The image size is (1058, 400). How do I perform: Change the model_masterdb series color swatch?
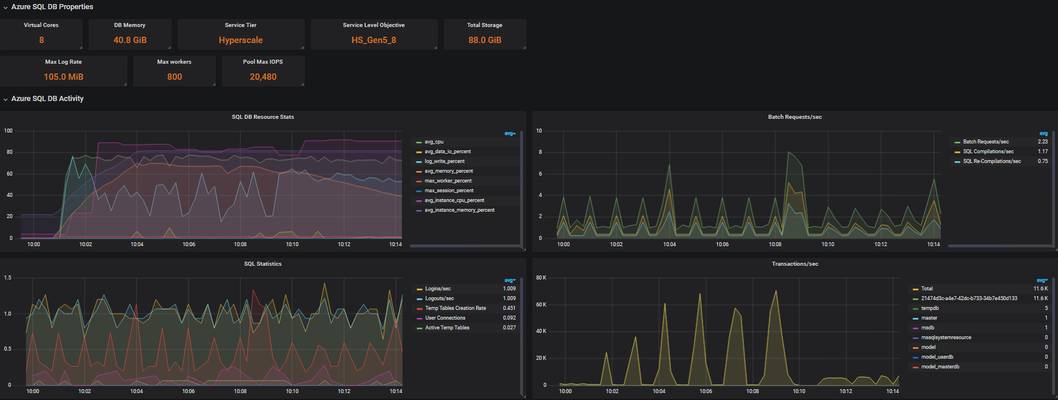[x=916, y=367]
